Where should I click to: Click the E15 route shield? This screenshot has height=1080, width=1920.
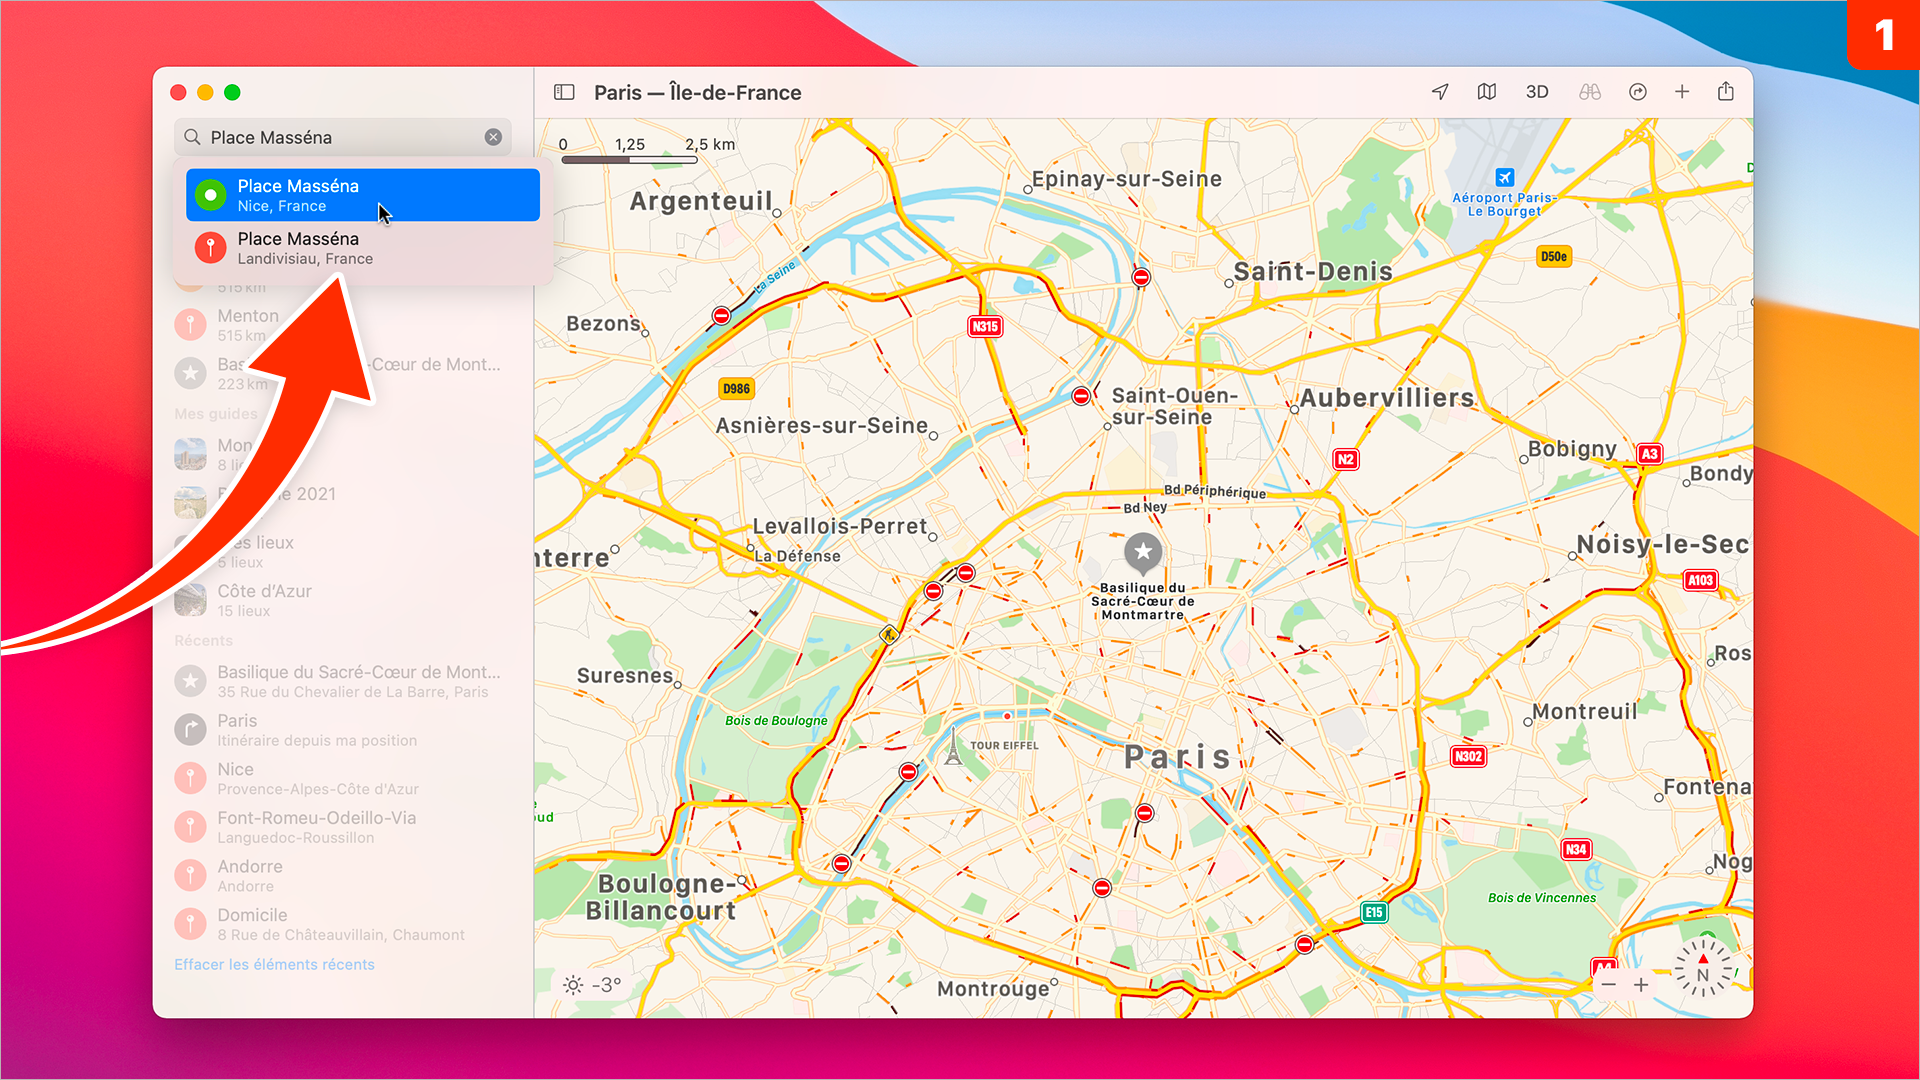pos(1374,912)
